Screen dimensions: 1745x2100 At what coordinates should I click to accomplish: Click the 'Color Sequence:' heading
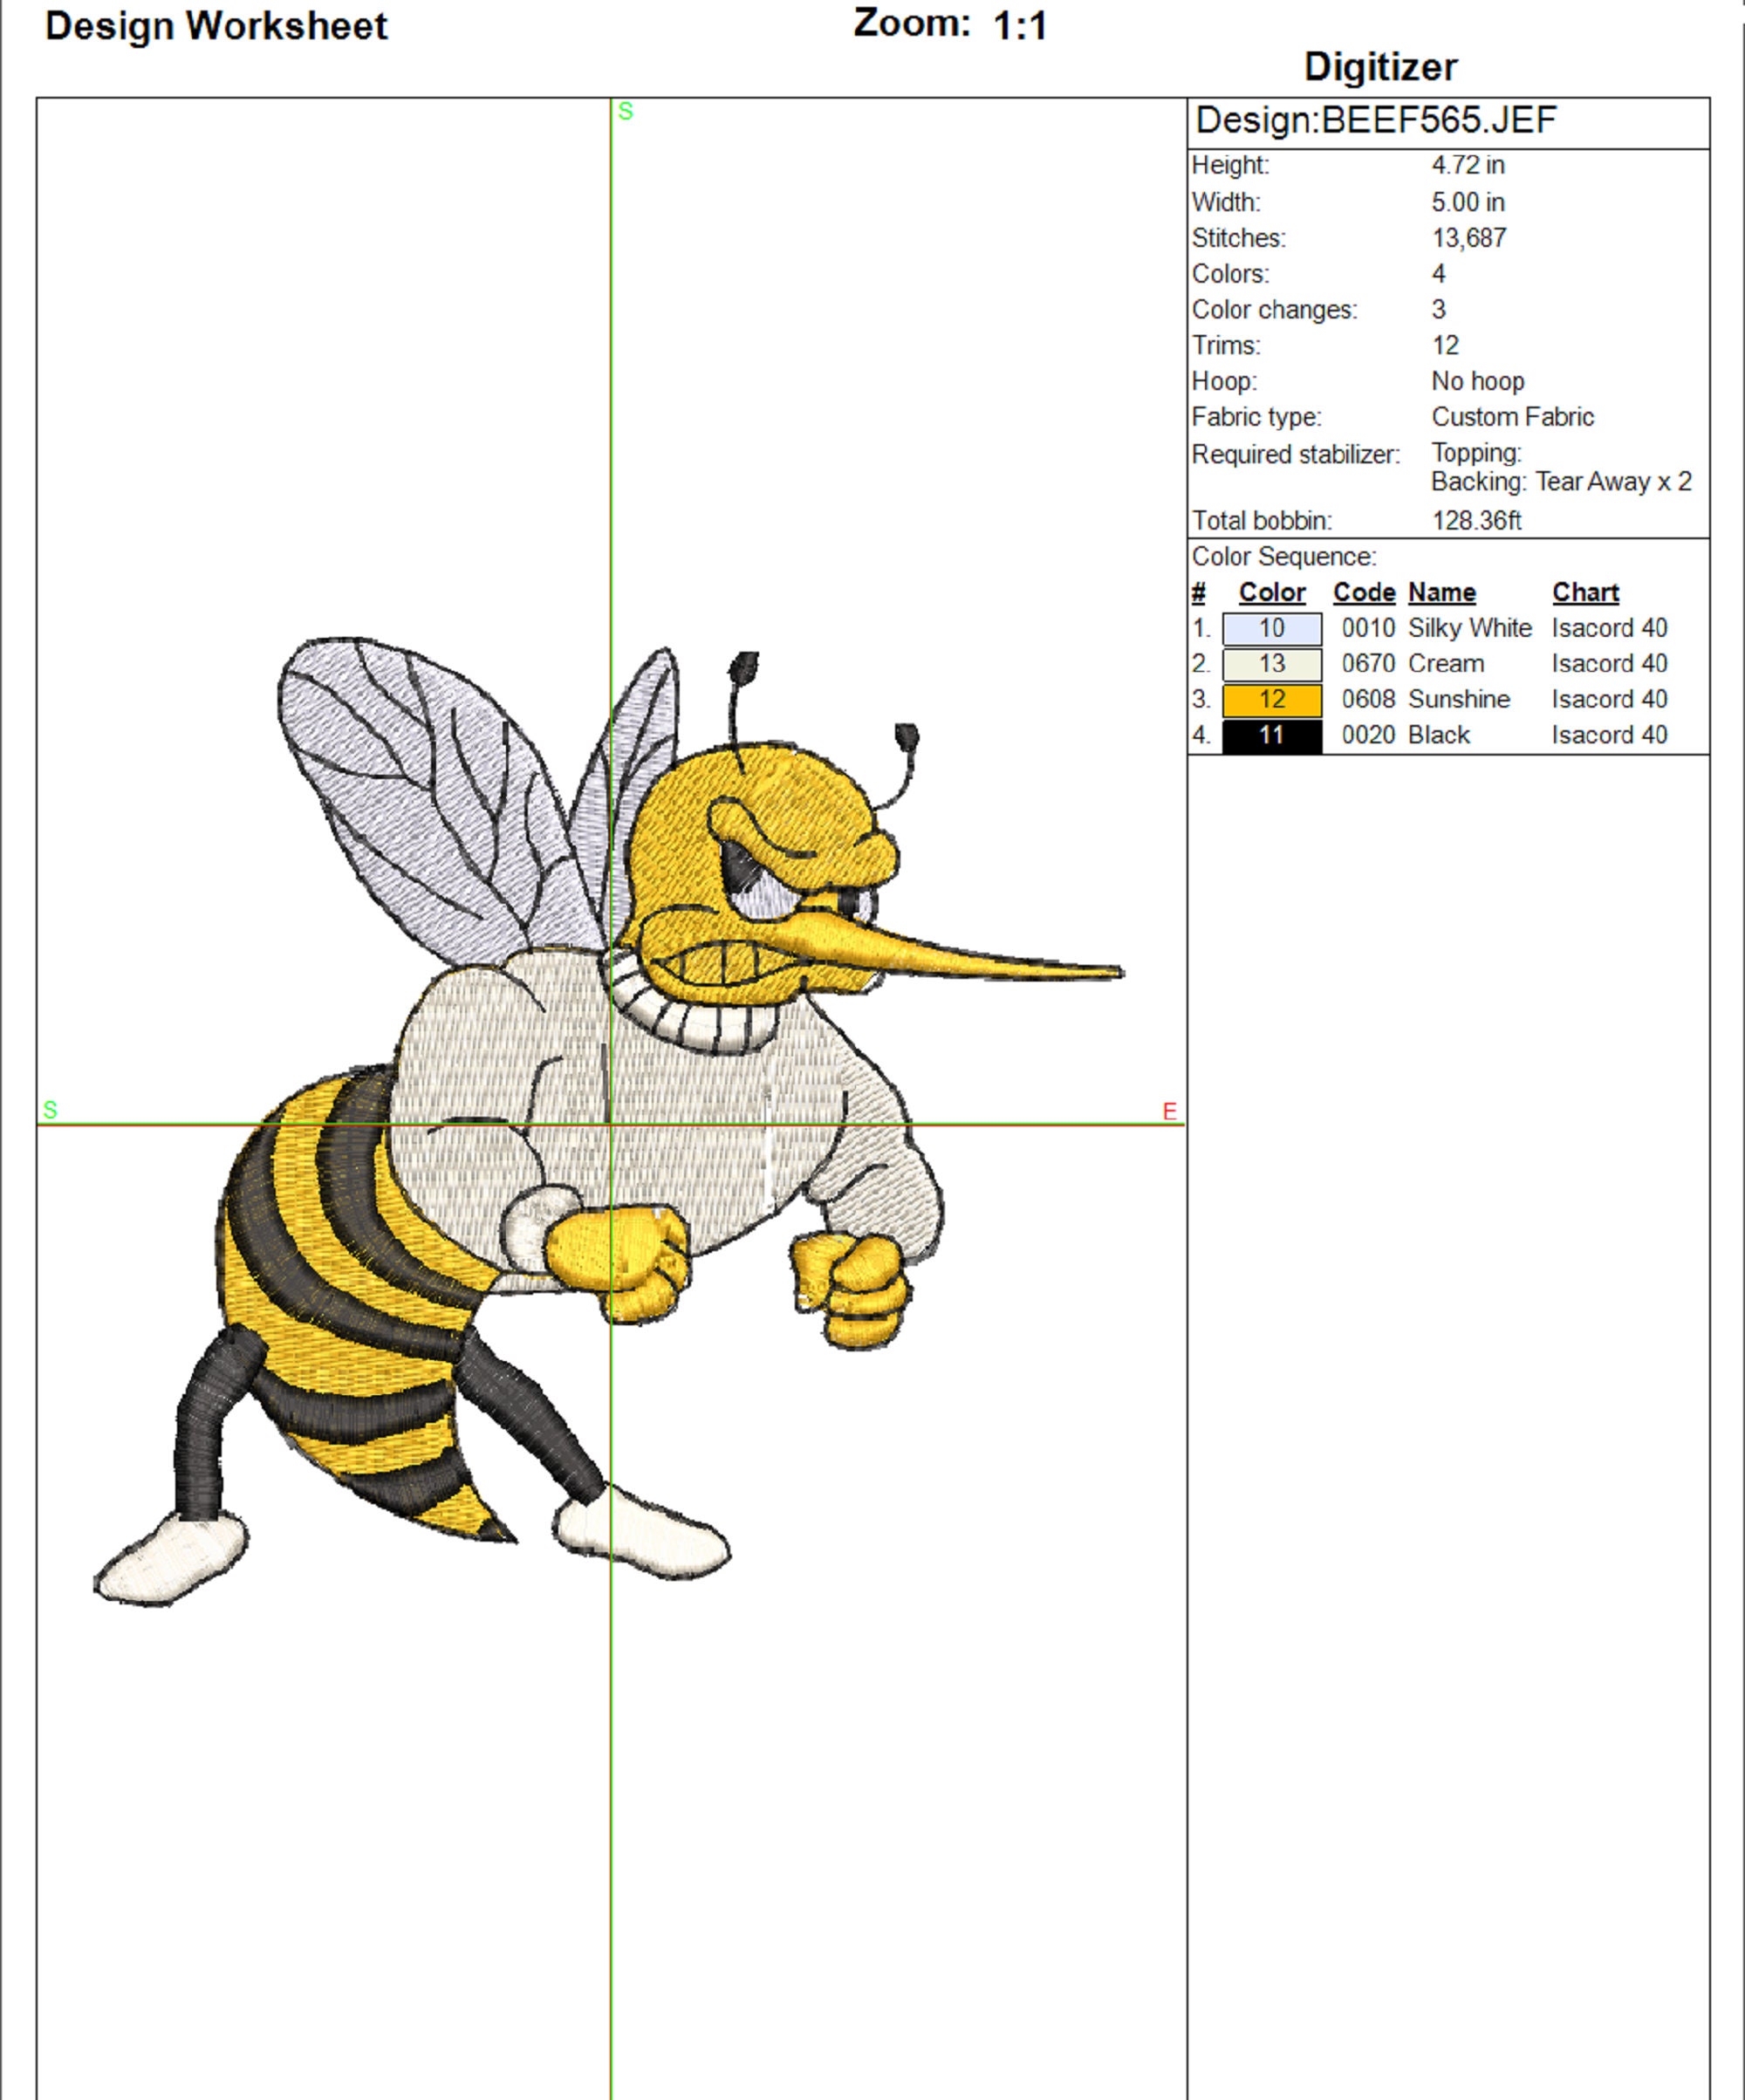pyautogui.click(x=1284, y=557)
